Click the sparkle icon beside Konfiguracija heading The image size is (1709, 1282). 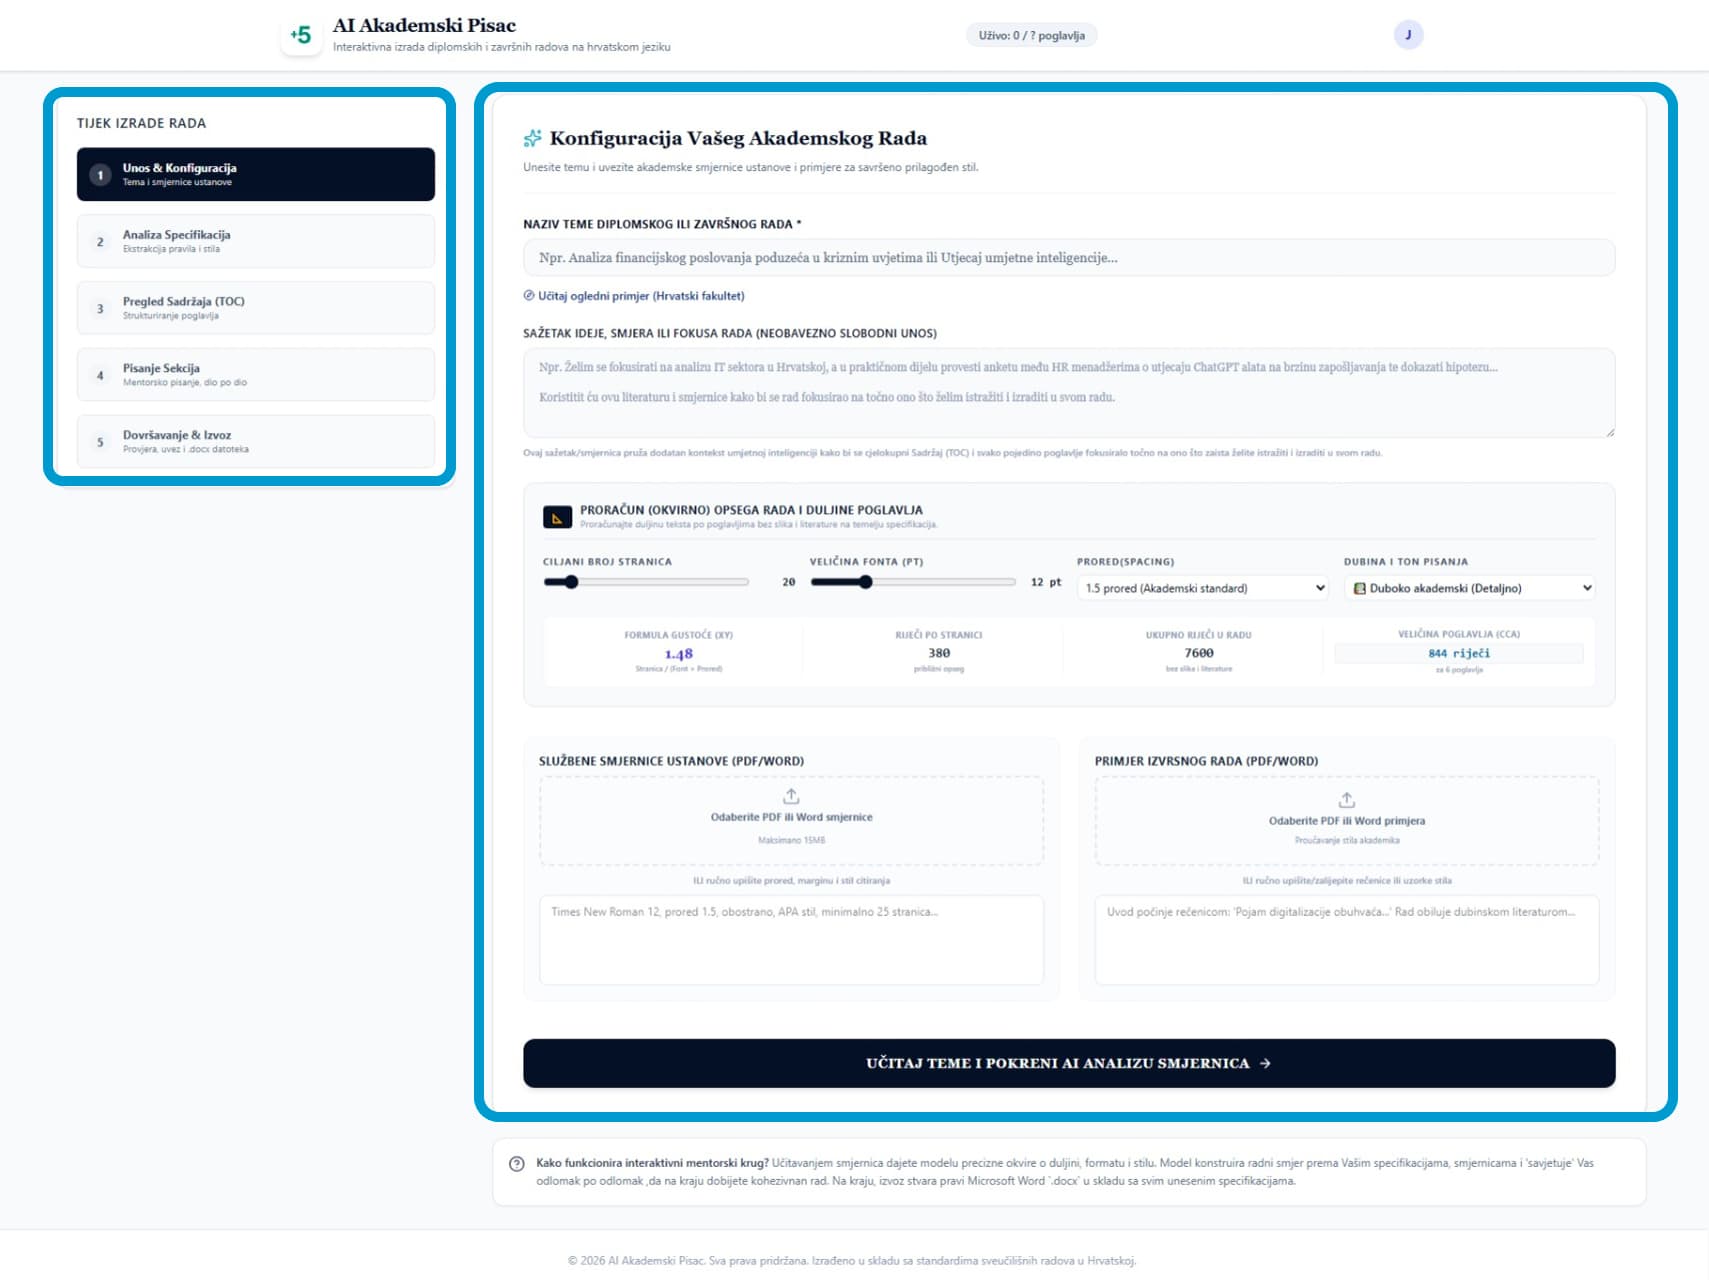click(533, 138)
